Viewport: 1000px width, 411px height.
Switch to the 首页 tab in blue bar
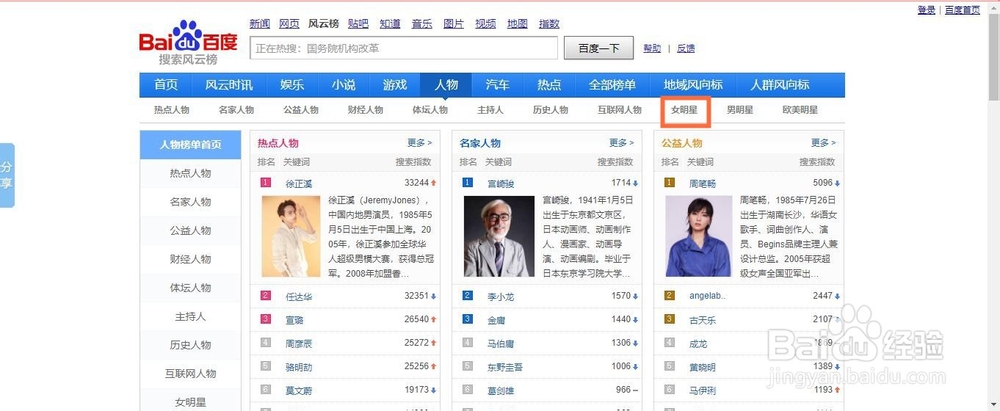click(165, 85)
